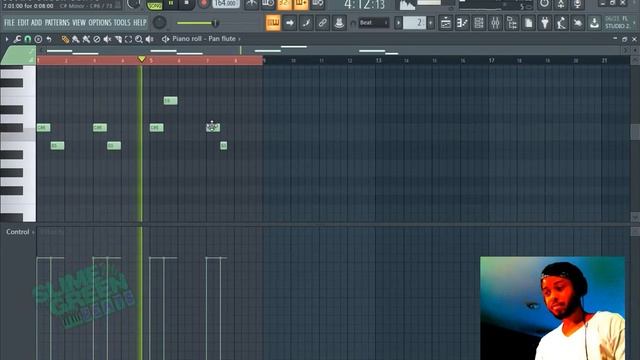Toggle typing keyboard to piano icon
This screenshot has width=640, height=360.
(x=273, y=23)
